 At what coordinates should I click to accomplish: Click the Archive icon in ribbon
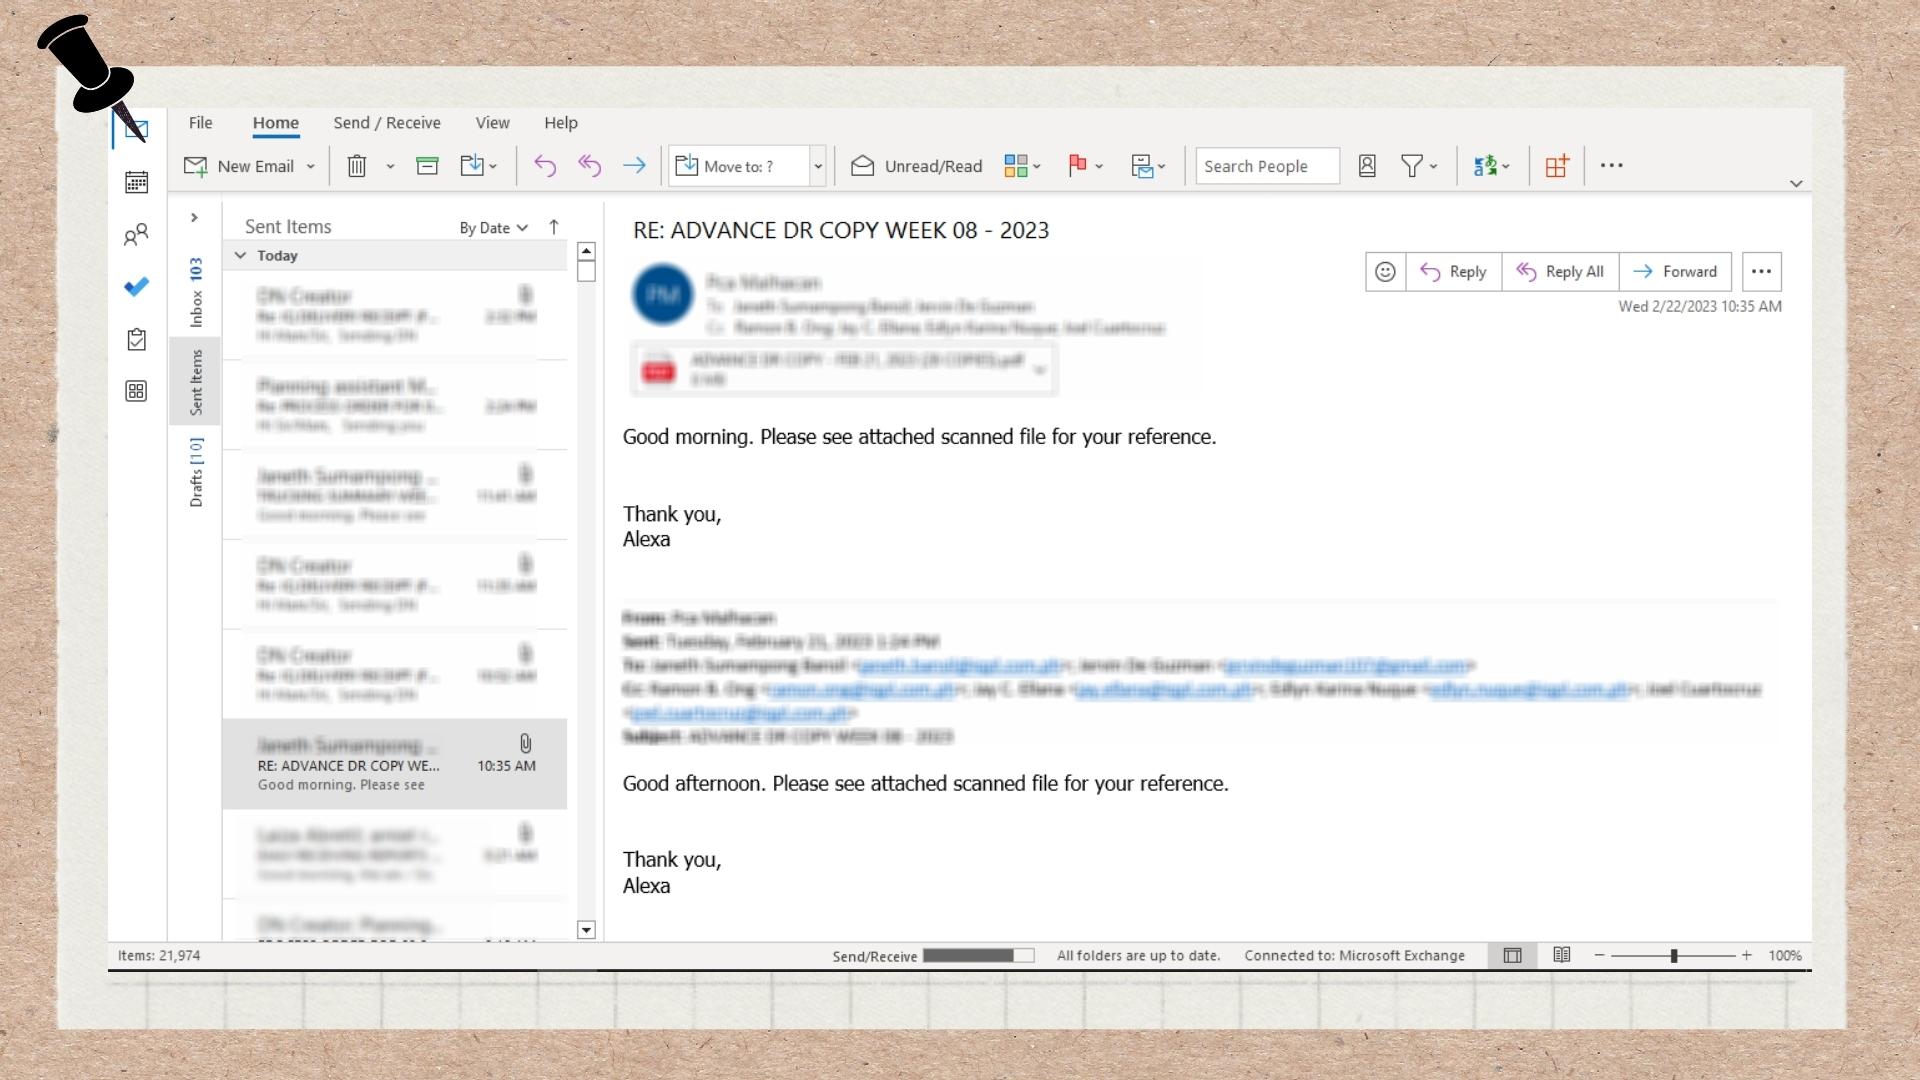click(427, 166)
